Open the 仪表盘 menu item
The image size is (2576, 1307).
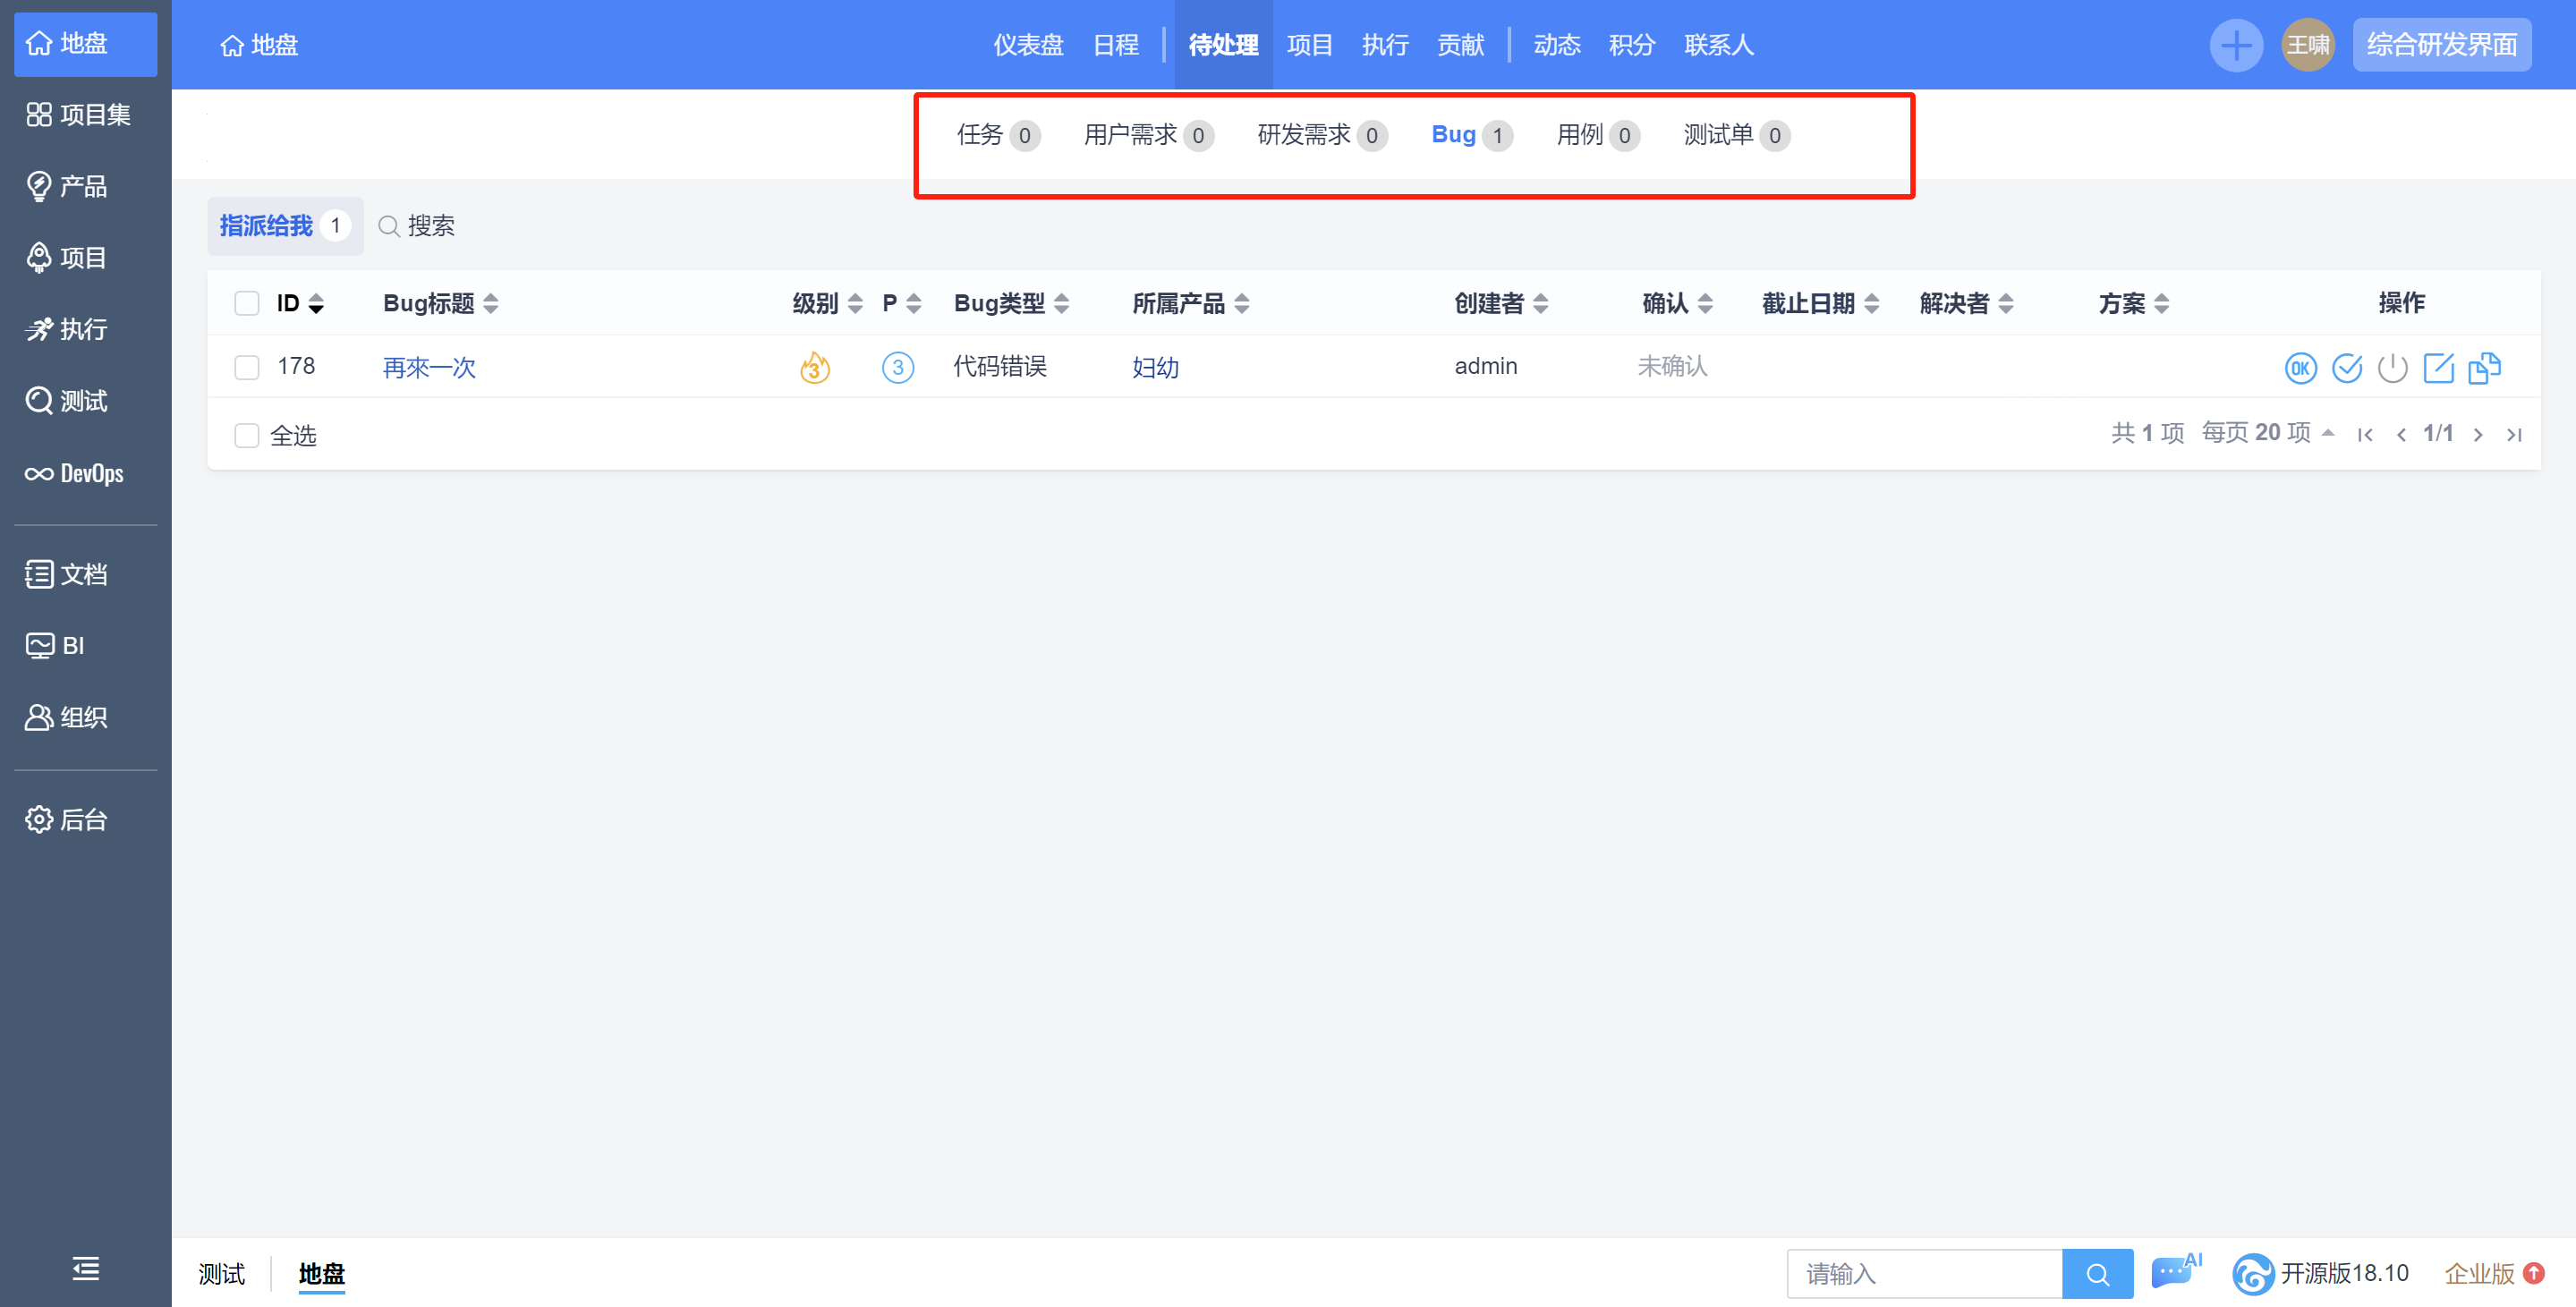[x=1028, y=45]
